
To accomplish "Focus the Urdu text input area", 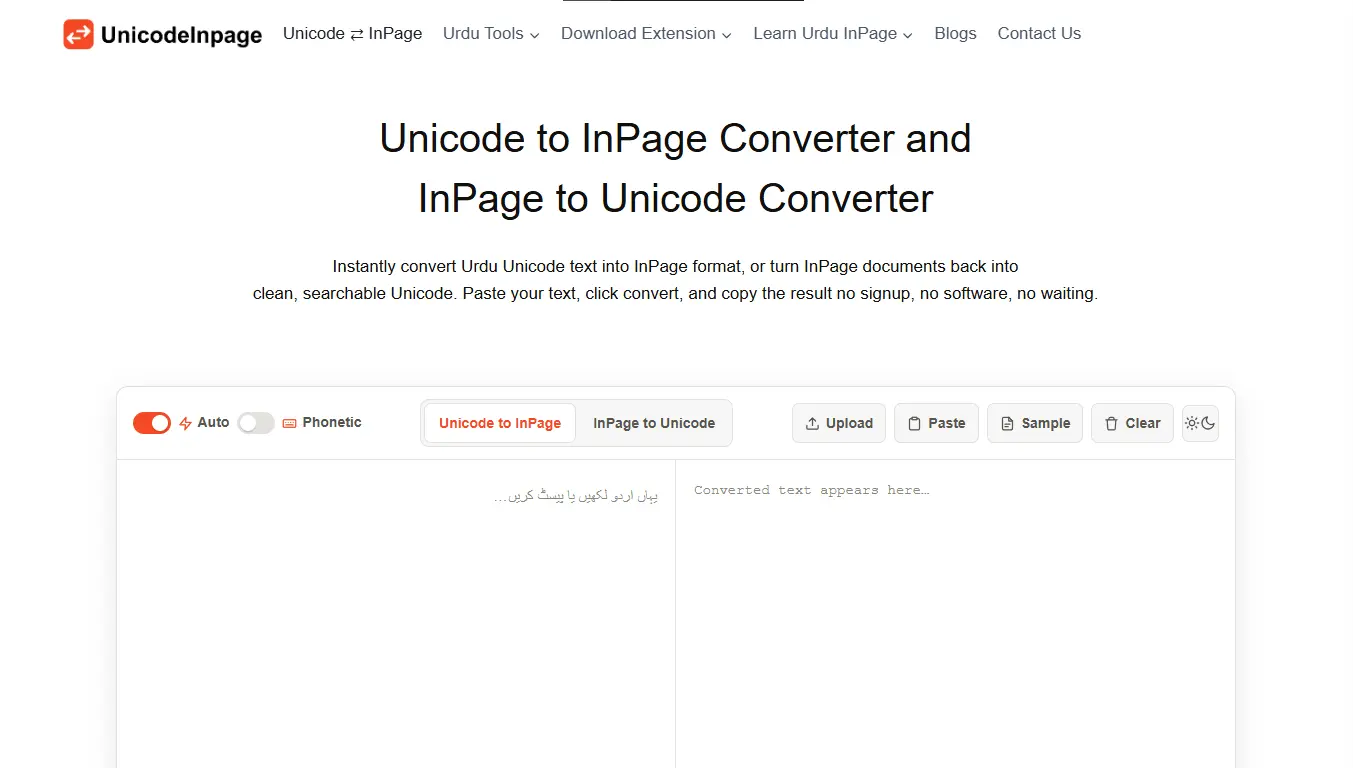I will 396,614.
